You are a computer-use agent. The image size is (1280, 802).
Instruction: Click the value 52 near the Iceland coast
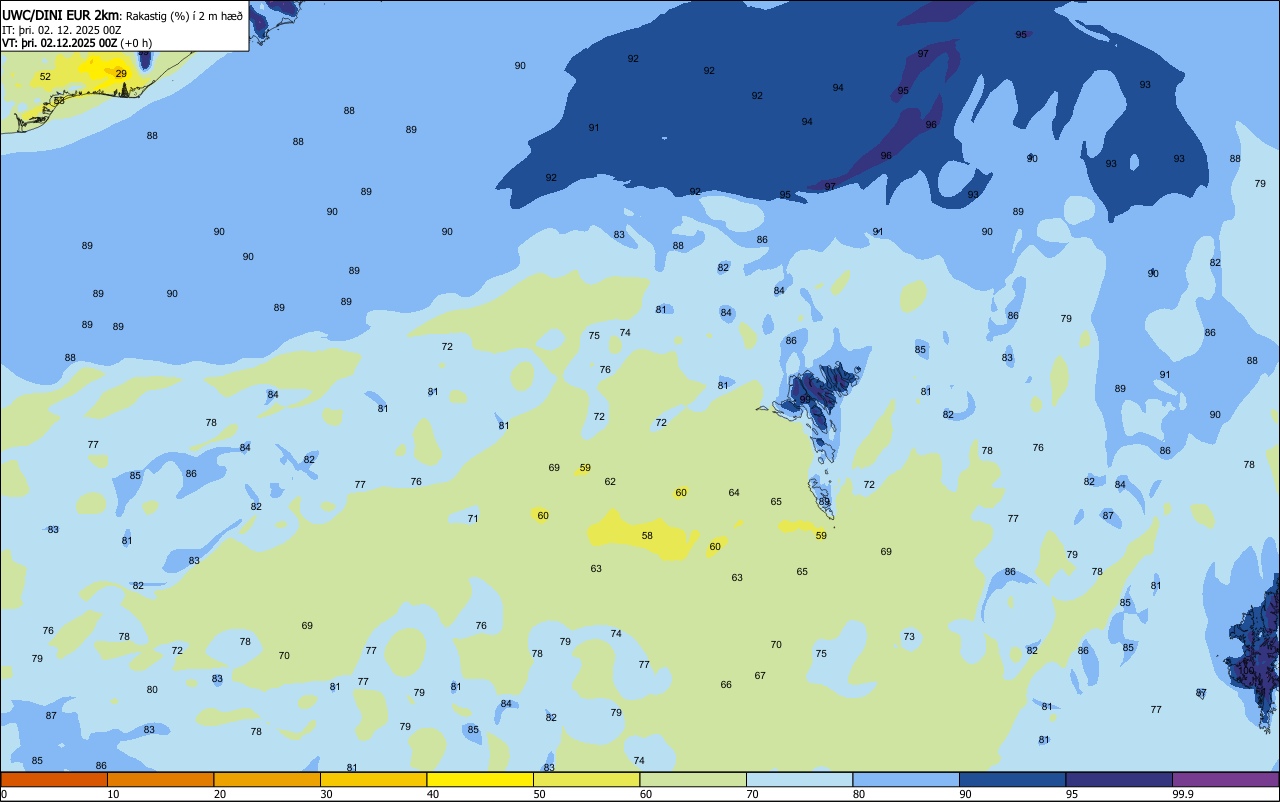(x=45, y=77)
